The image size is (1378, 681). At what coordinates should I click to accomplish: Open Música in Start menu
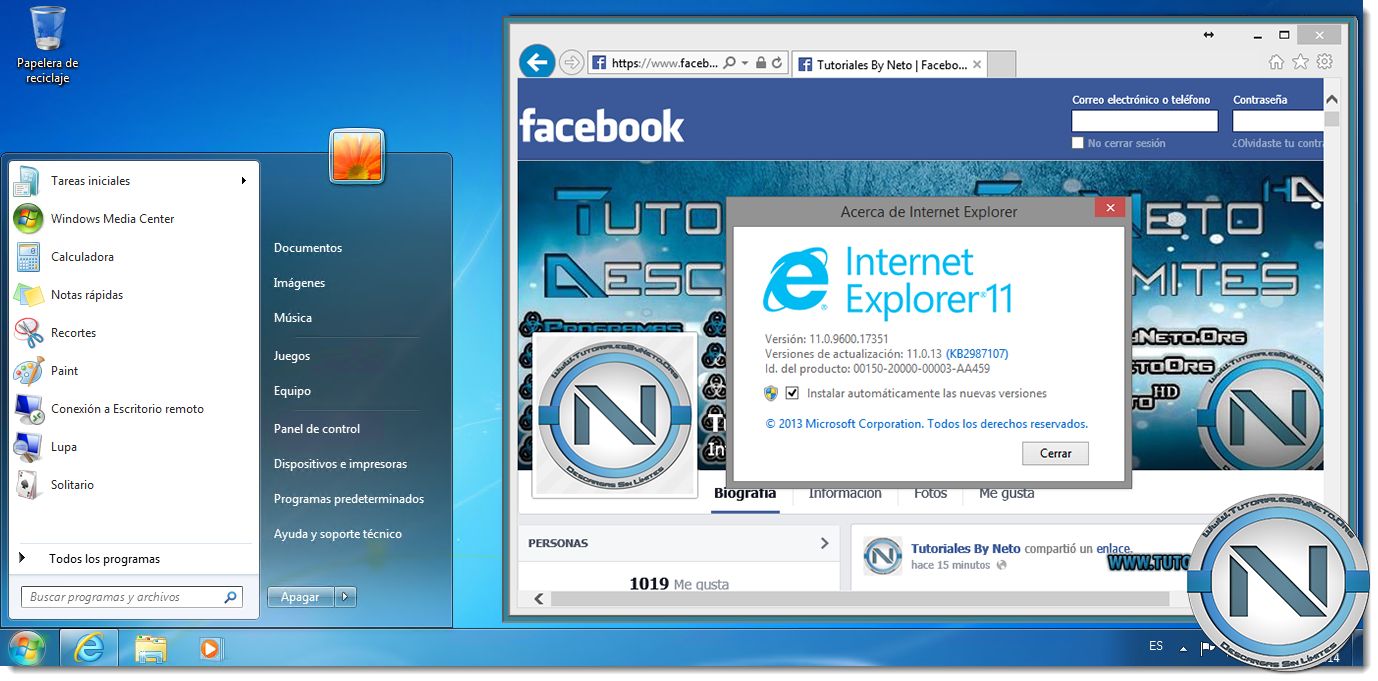click(293, 318)
